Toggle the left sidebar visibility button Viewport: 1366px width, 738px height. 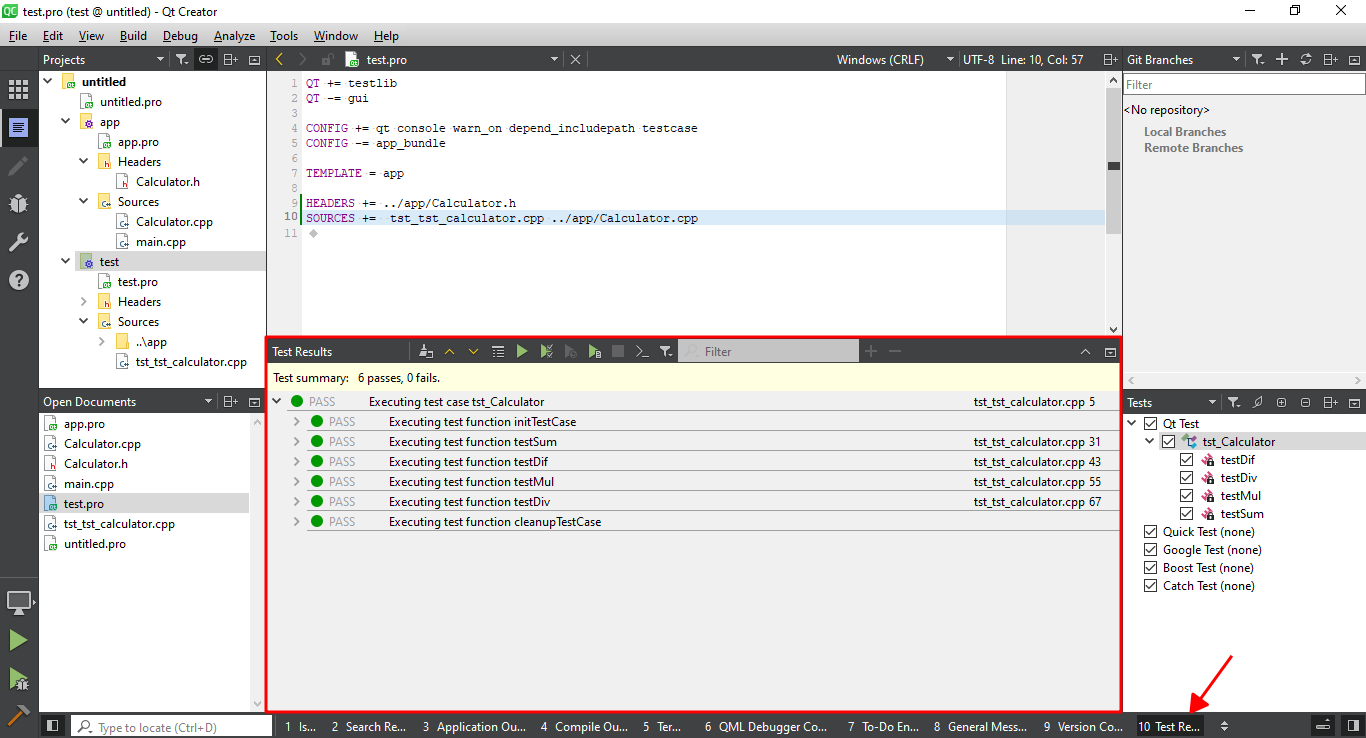point(53,726)
